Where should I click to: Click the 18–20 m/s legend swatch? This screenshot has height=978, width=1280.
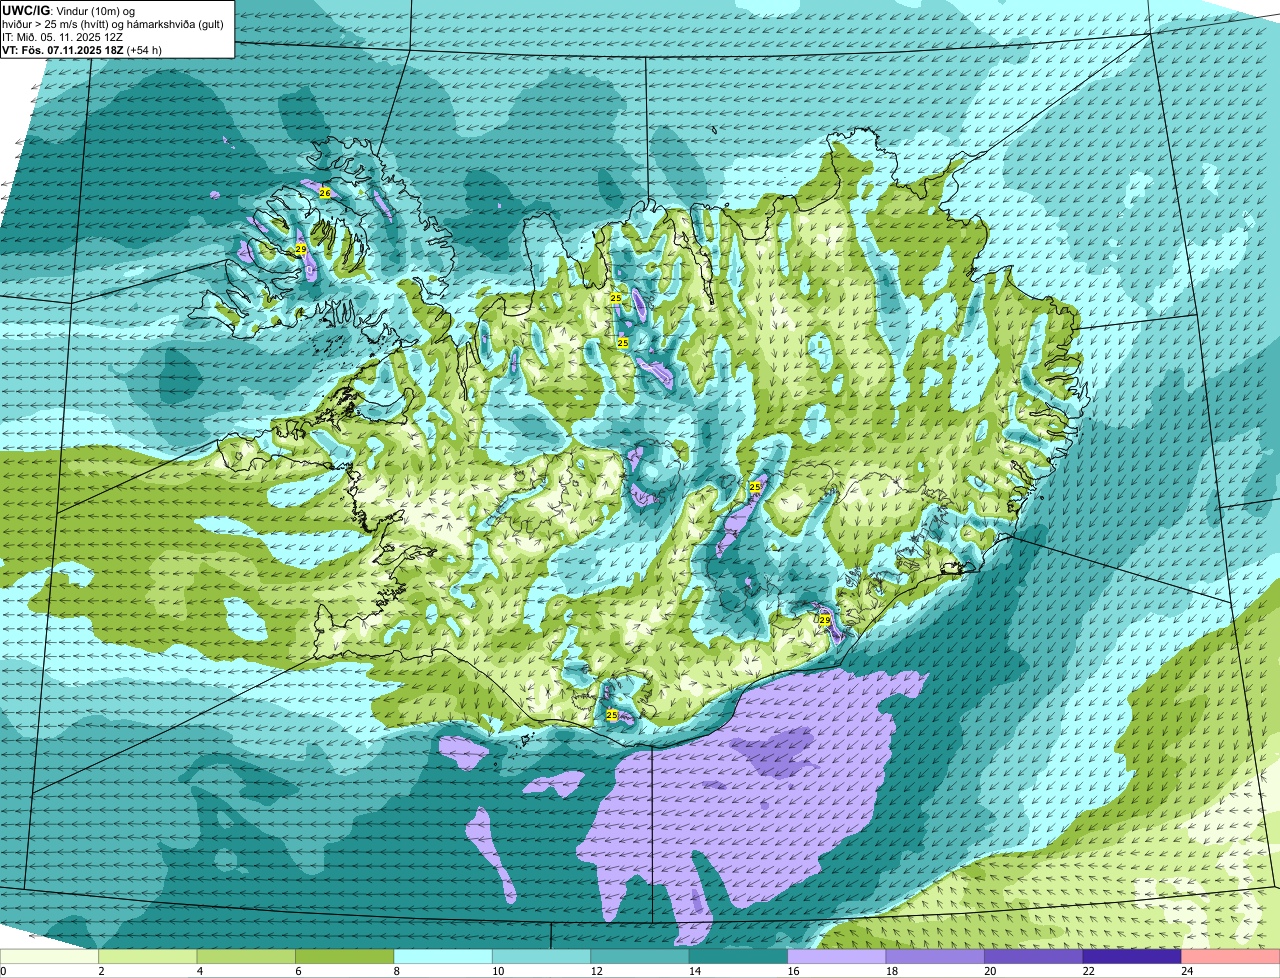[x=935, y=956]
